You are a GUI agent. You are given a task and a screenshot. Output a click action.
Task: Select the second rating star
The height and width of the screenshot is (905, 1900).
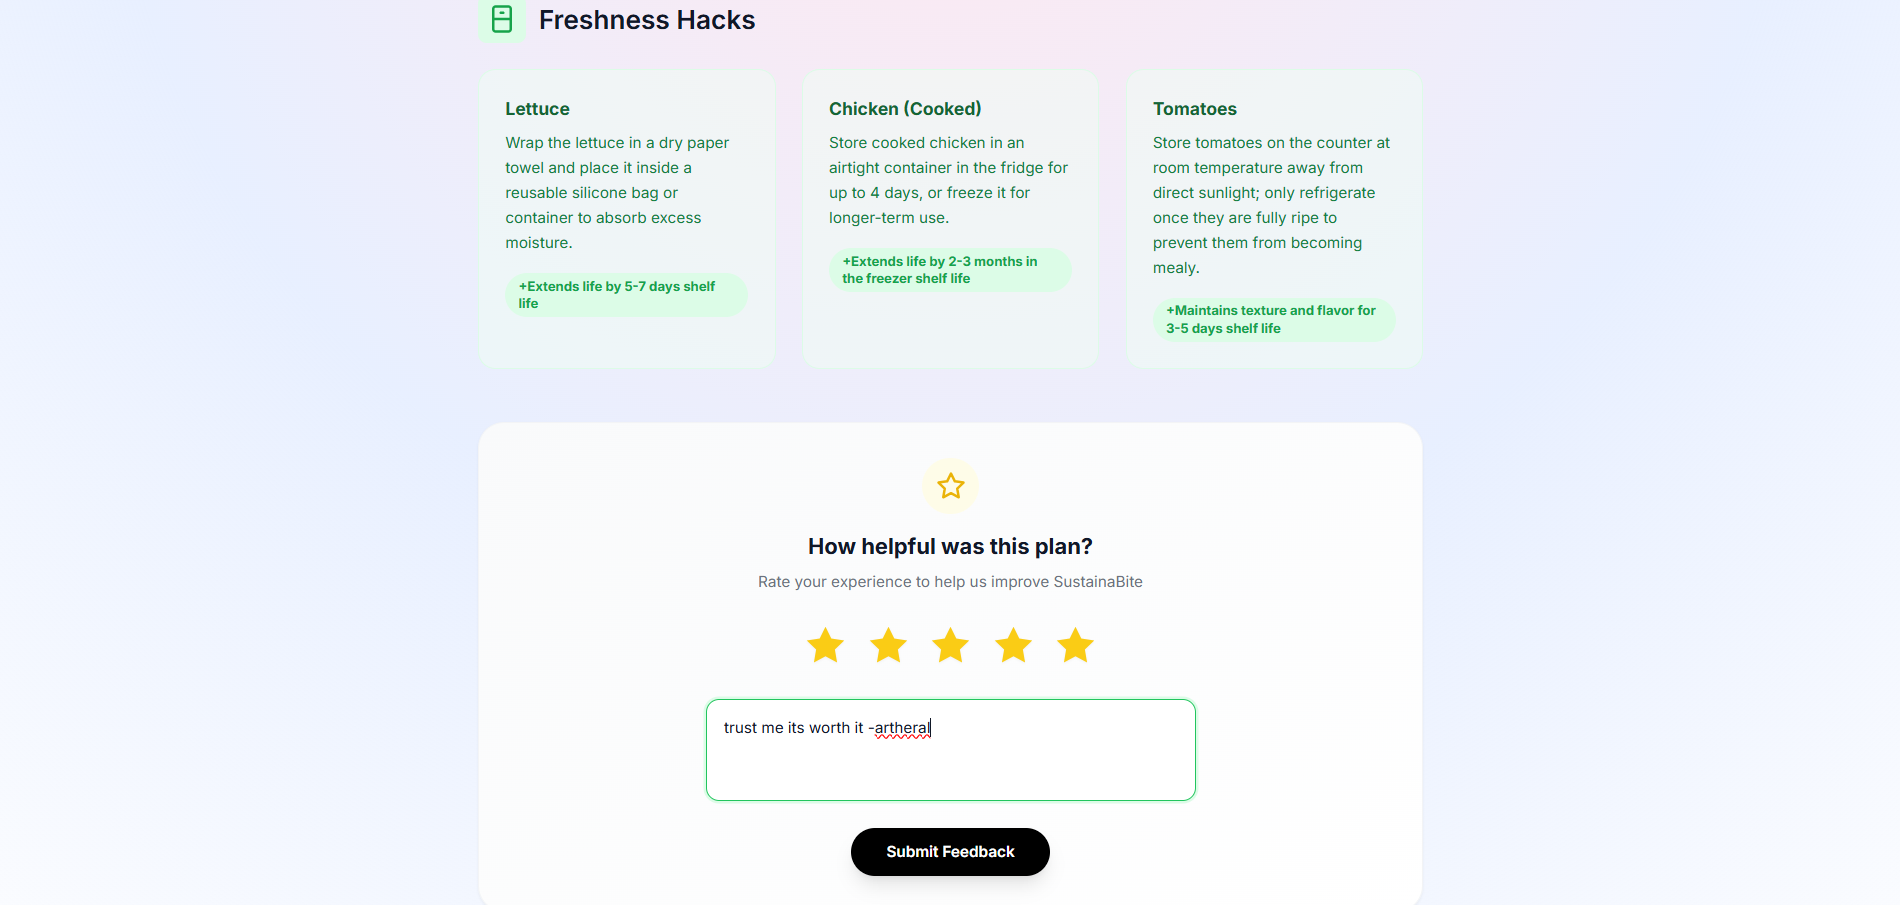coord(888,645)
